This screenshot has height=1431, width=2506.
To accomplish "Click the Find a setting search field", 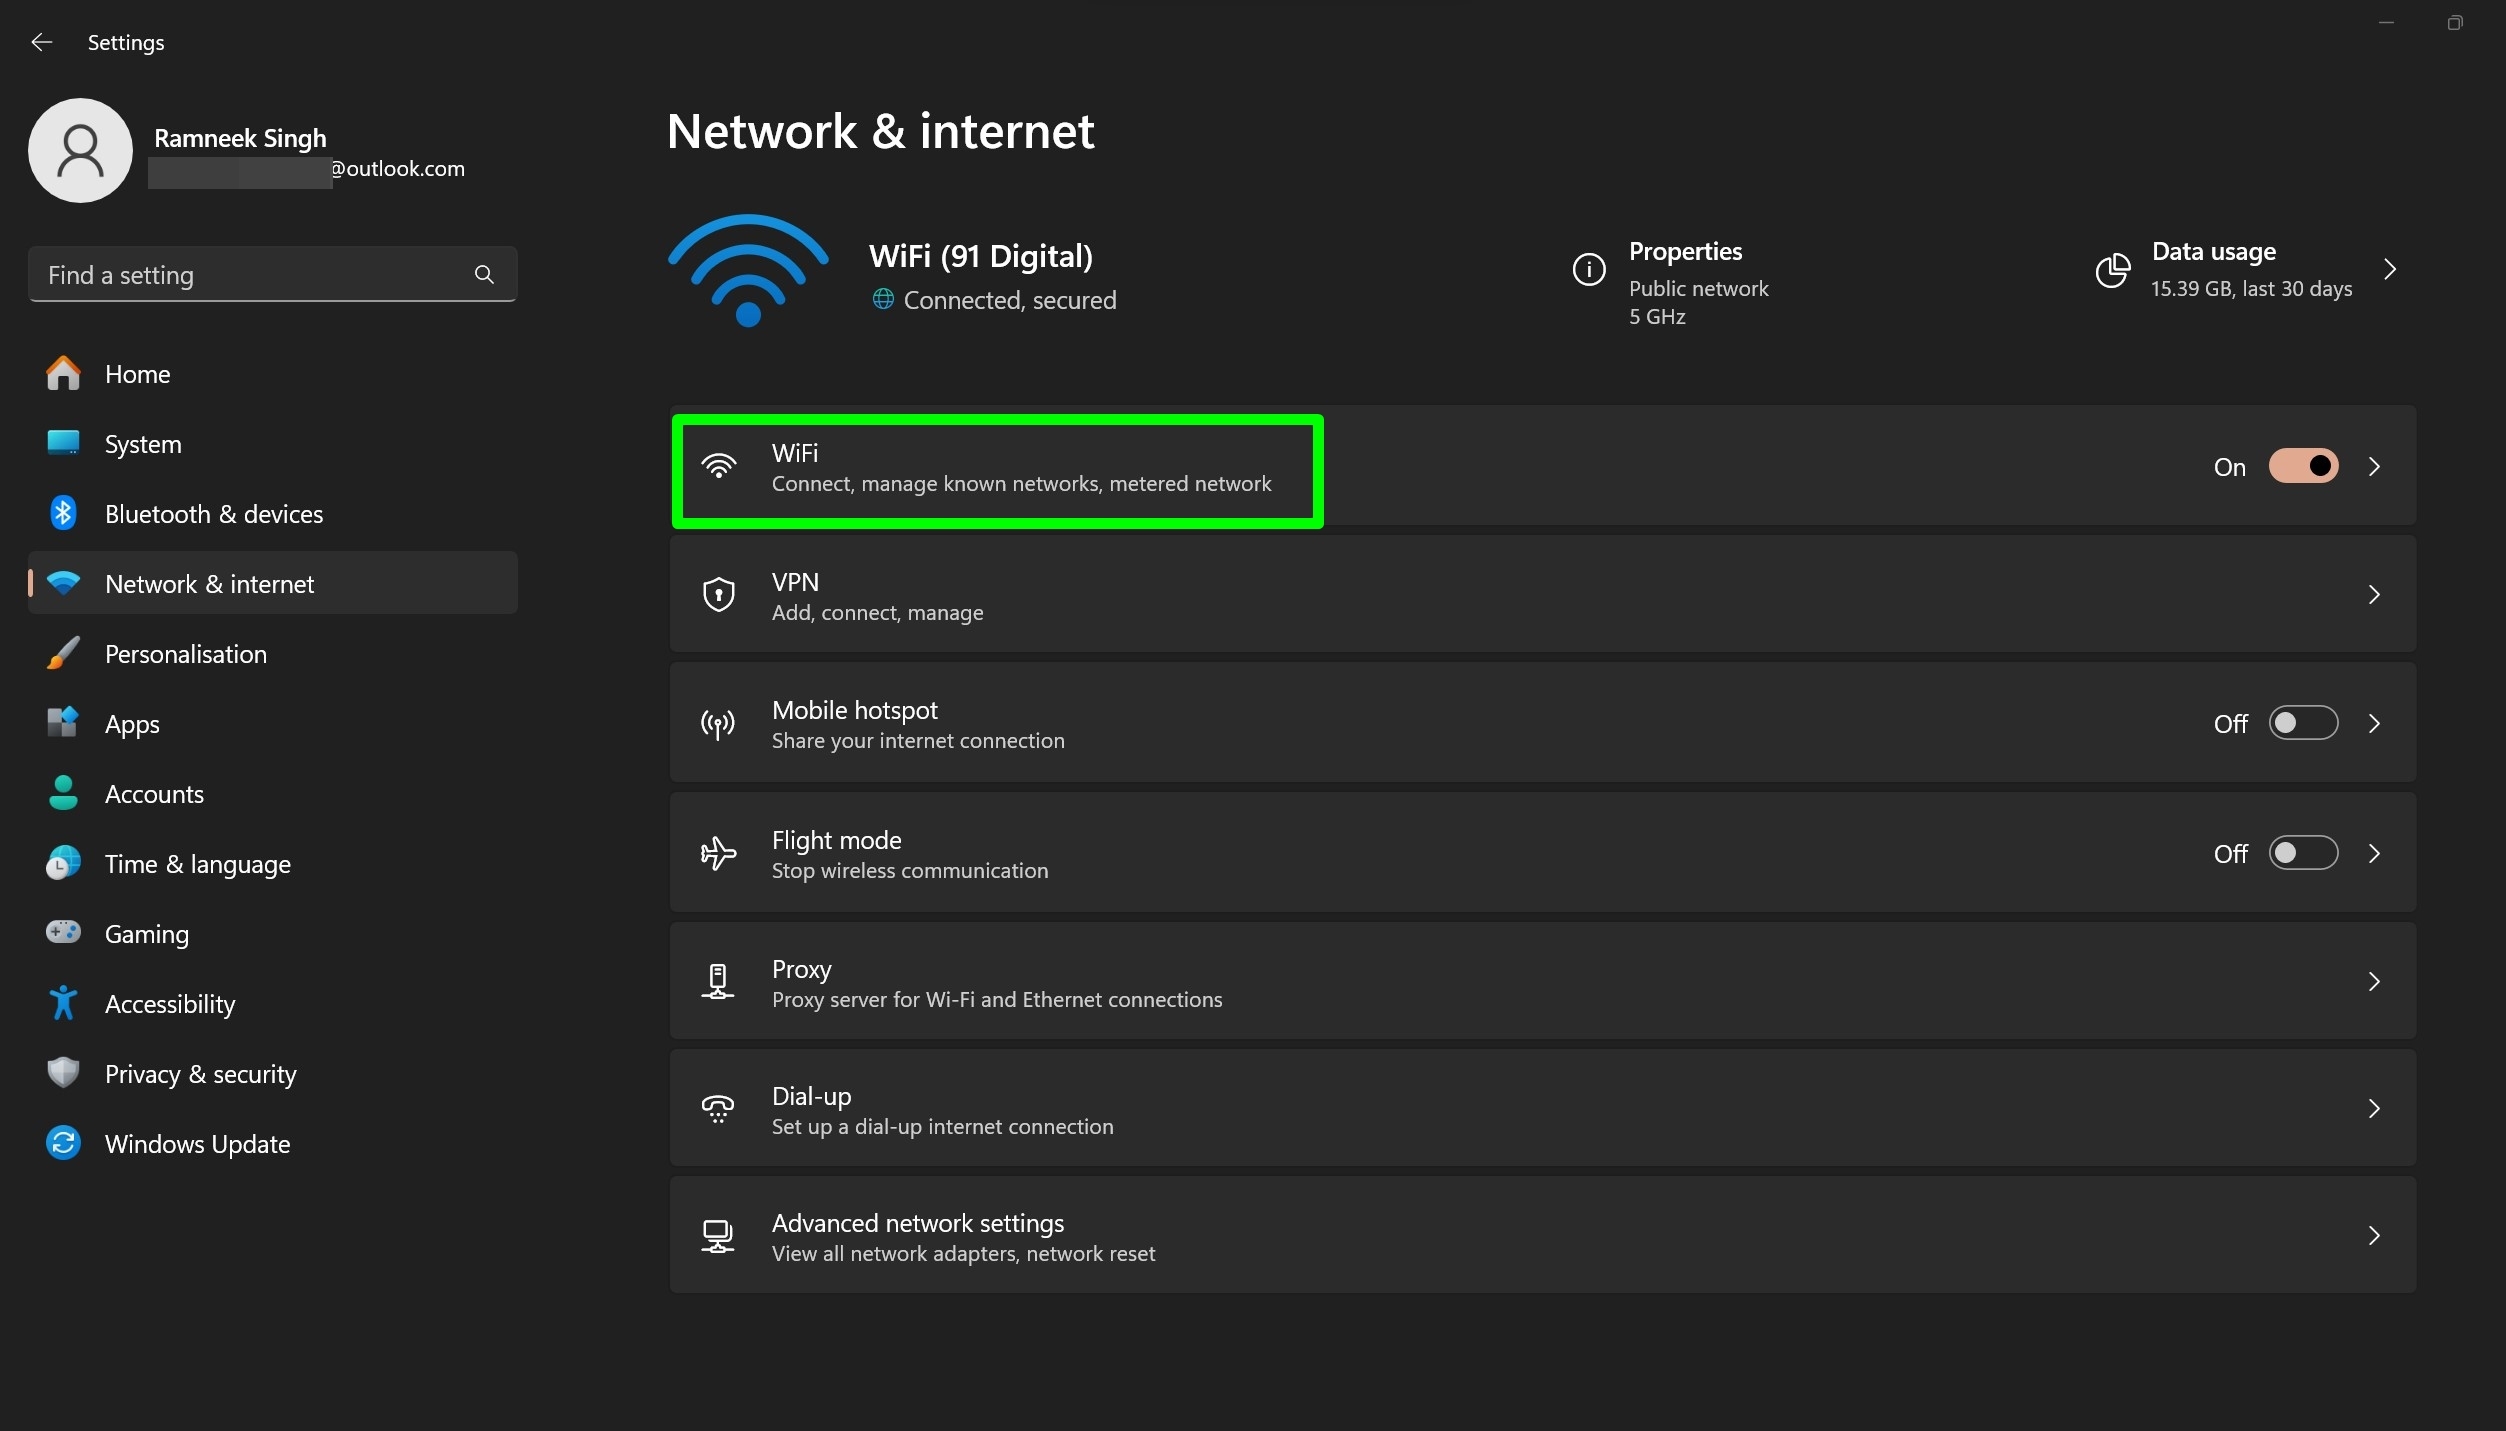I will (272, 274).
